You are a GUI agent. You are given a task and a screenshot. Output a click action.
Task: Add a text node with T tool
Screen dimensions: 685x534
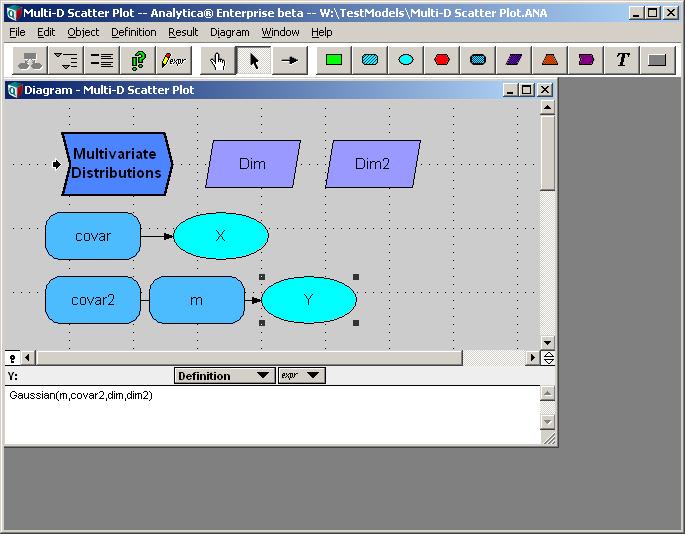coord(622,60)
